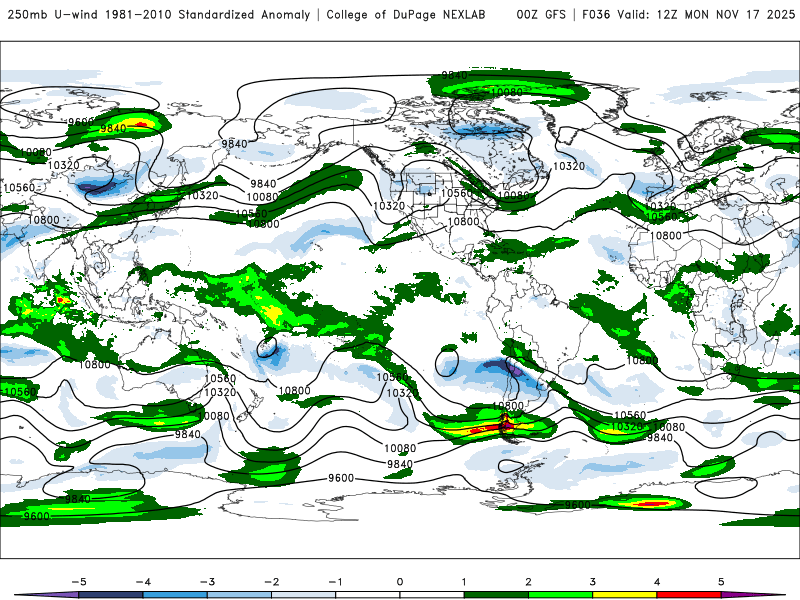Click the "4" colorbar tick label

tap(657, 582)
